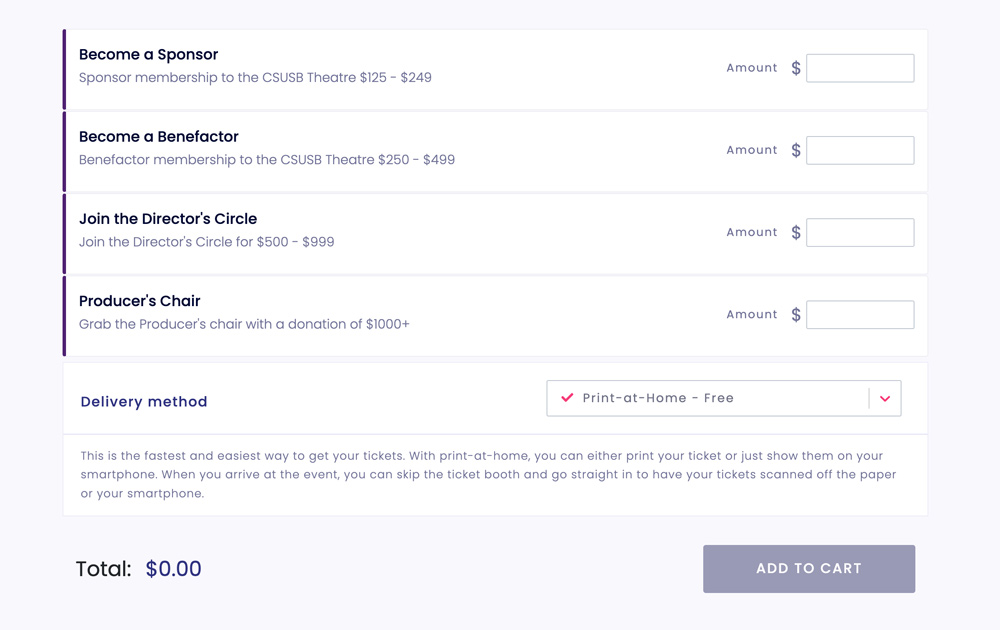
Task: Click the Amount field for Producer's Chair
Action: (860, 314)
